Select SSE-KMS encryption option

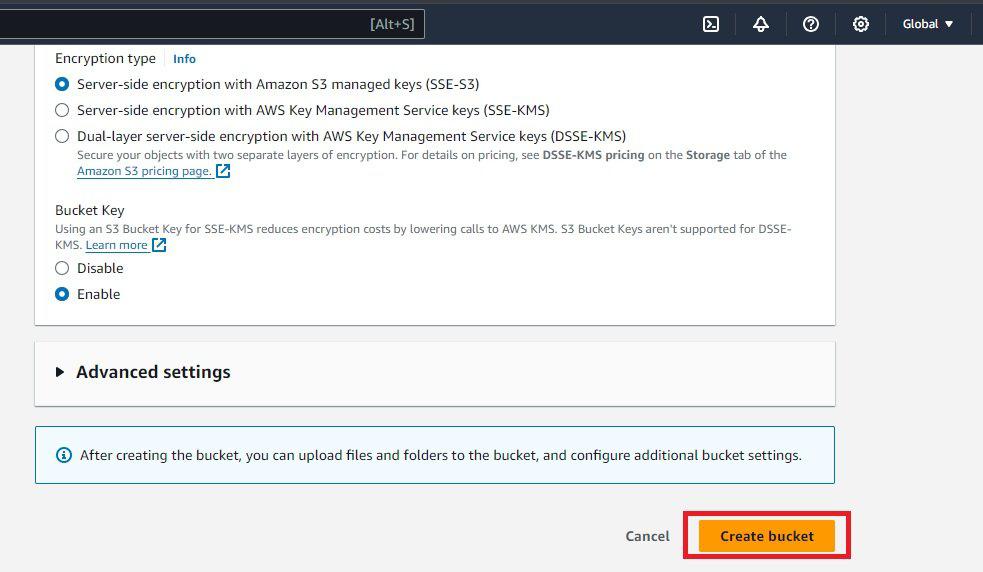tap(62, 110)
